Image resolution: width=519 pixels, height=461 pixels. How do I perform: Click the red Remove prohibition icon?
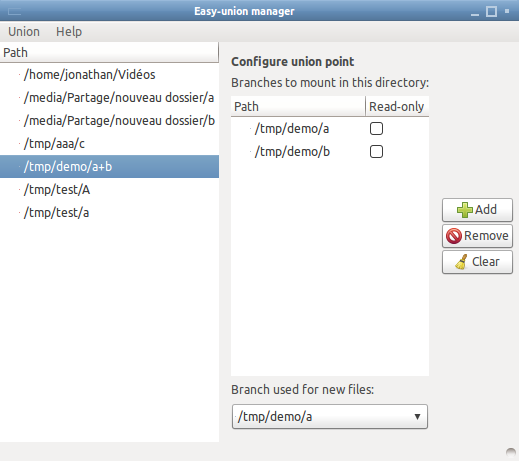[454, 236]
